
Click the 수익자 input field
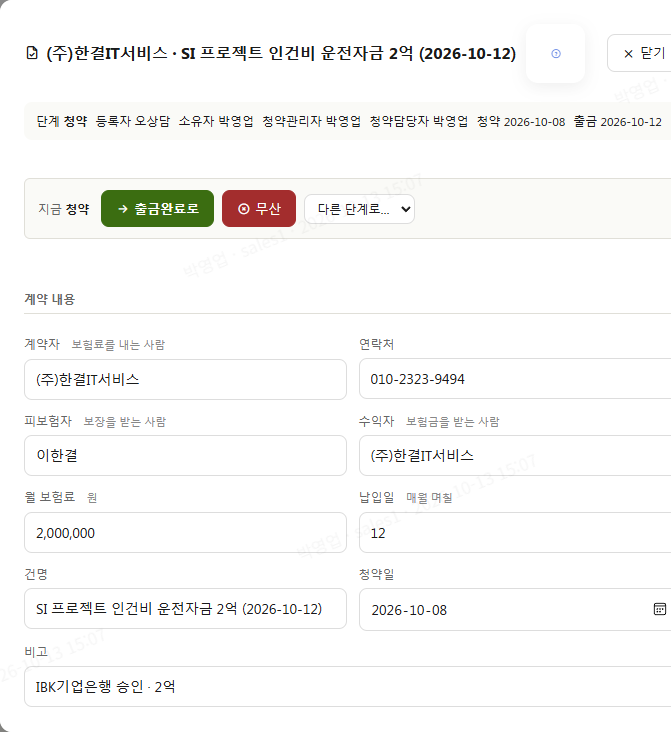click(x=515, y=456)
